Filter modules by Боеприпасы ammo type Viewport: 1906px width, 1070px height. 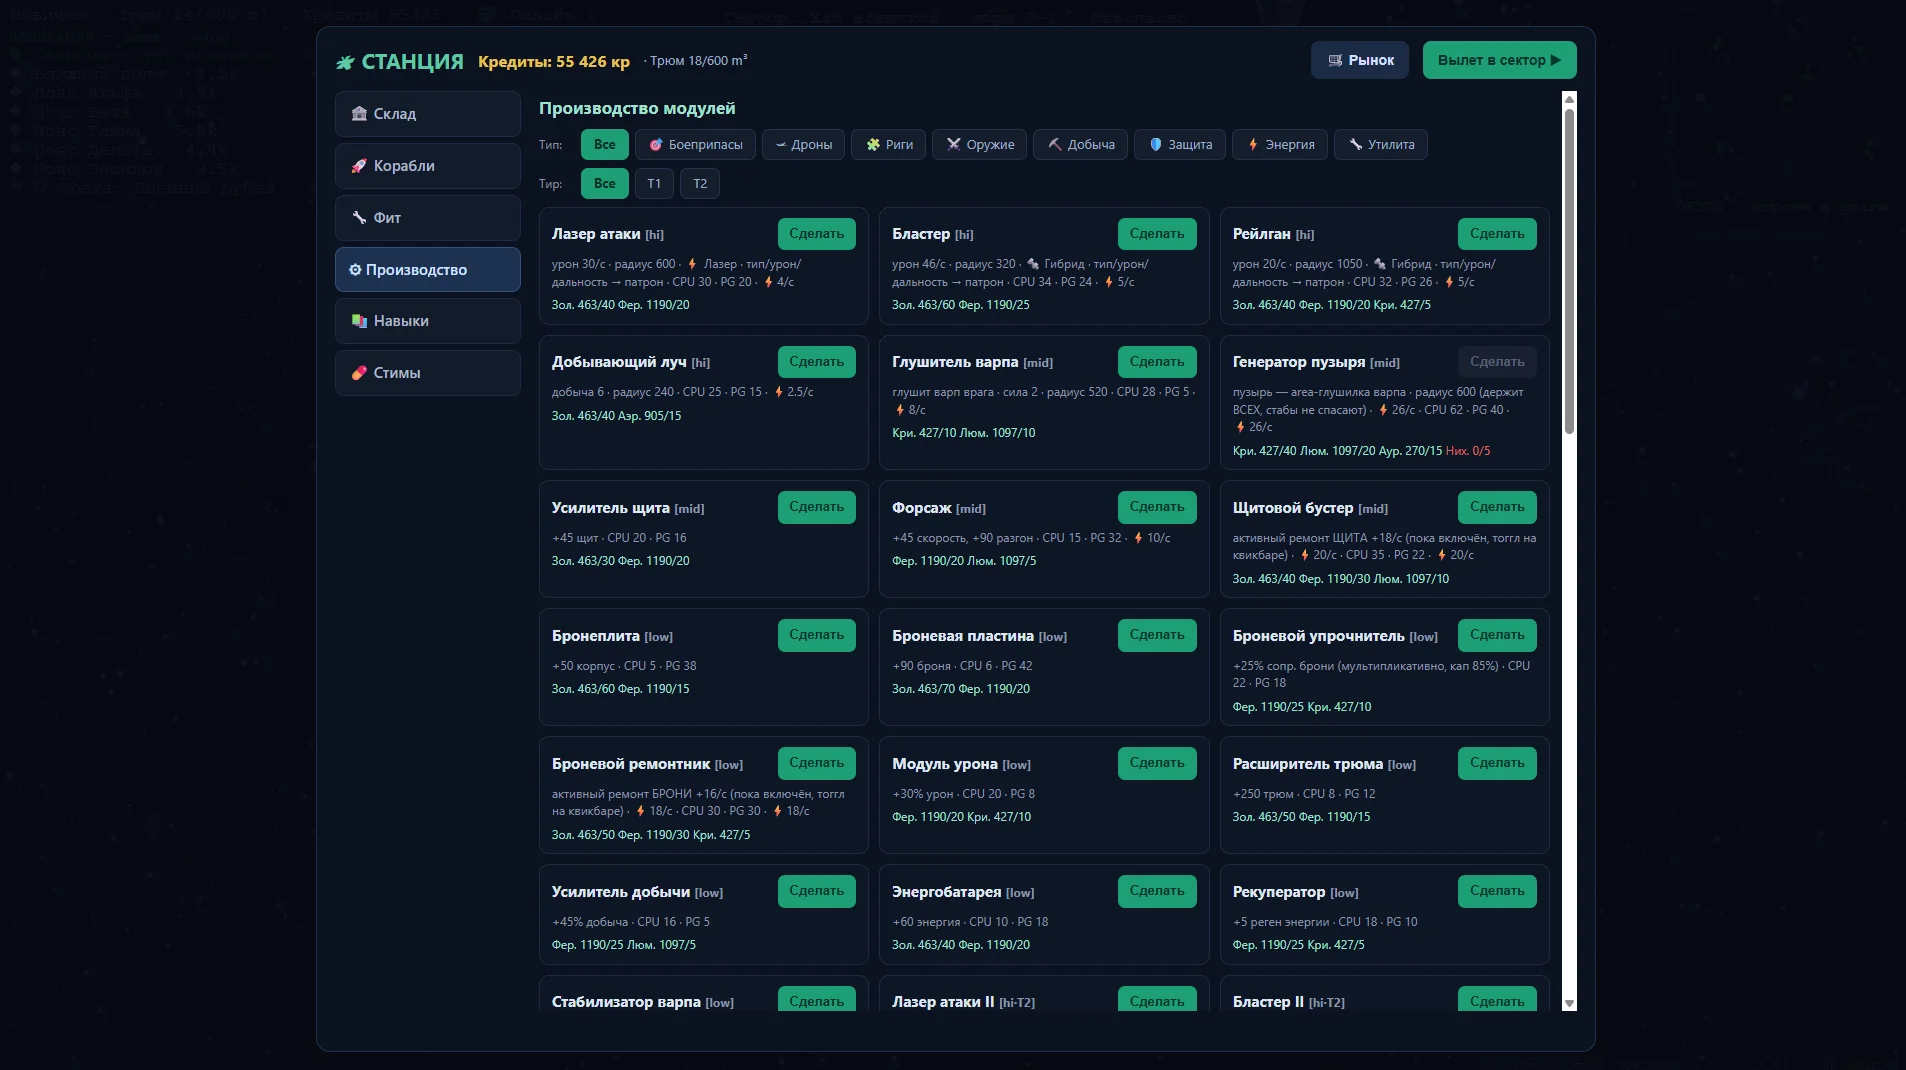(x=695, y=145)
